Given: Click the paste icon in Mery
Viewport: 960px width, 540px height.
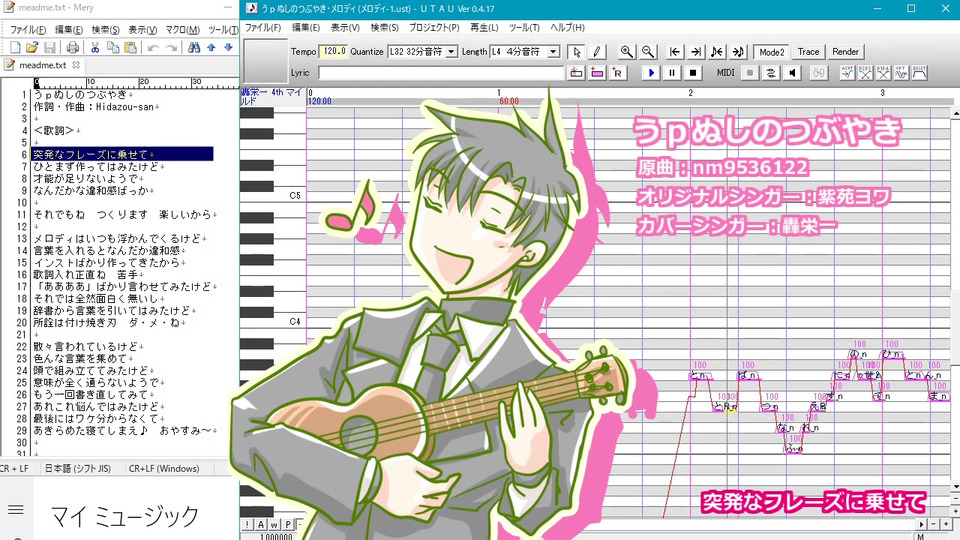Looking at the screenshot, I should point(130,47).
